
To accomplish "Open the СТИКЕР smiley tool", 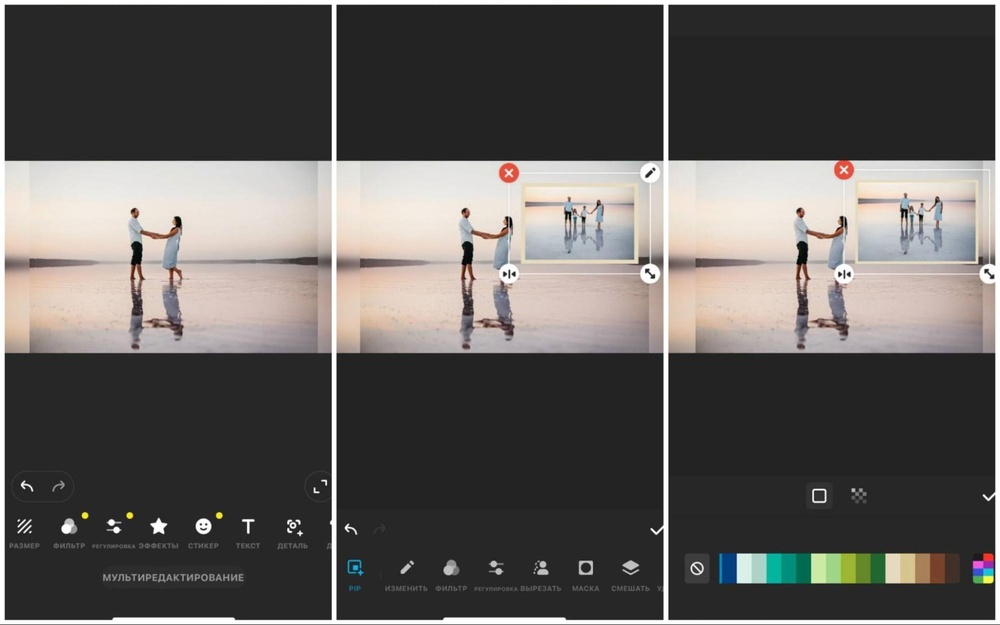I will click(203, 531).
